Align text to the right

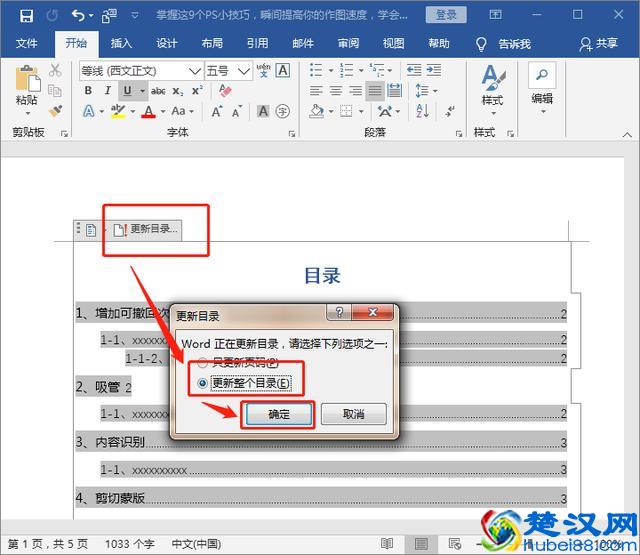pyautogui.click(x=356, y=91)
